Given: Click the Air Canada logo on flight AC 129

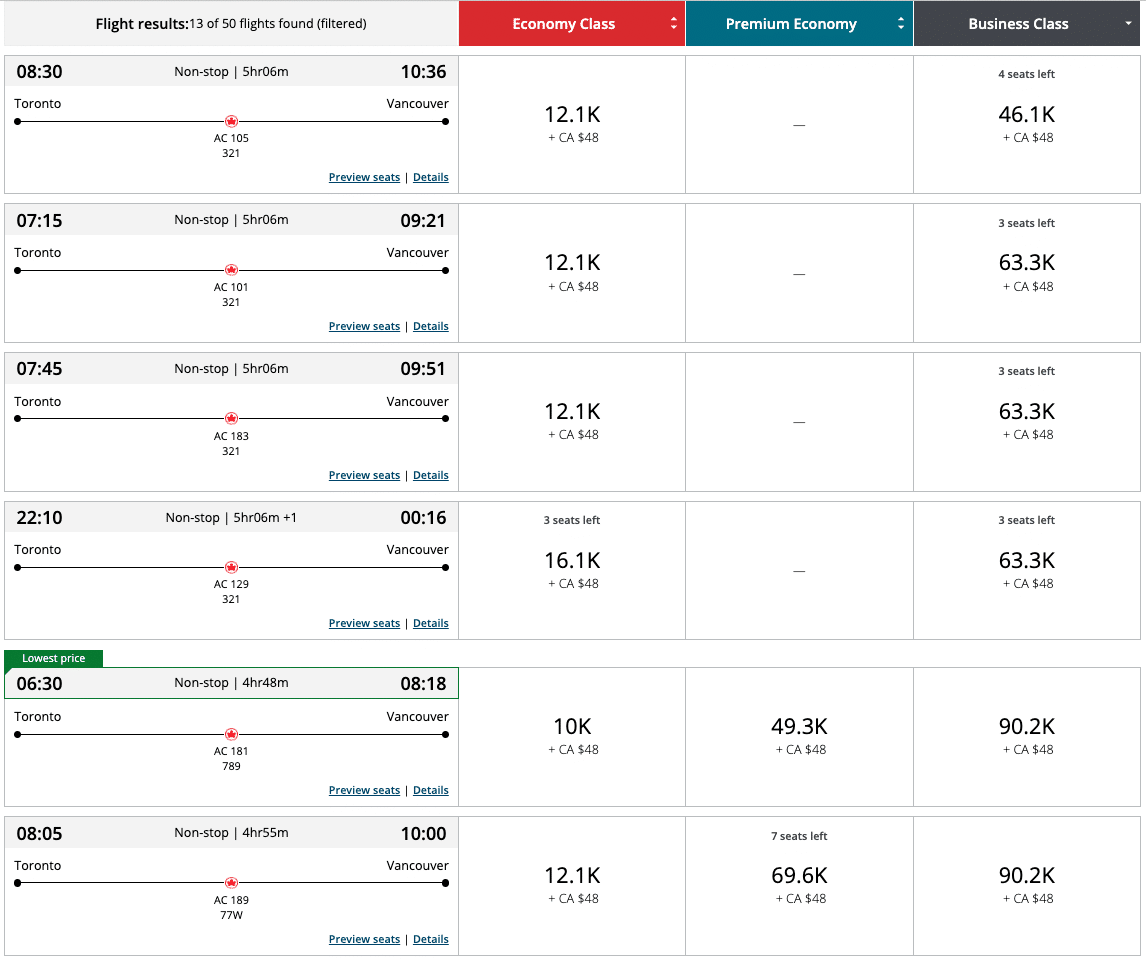Looking at the screenshot, I should (x=231, y=567).
